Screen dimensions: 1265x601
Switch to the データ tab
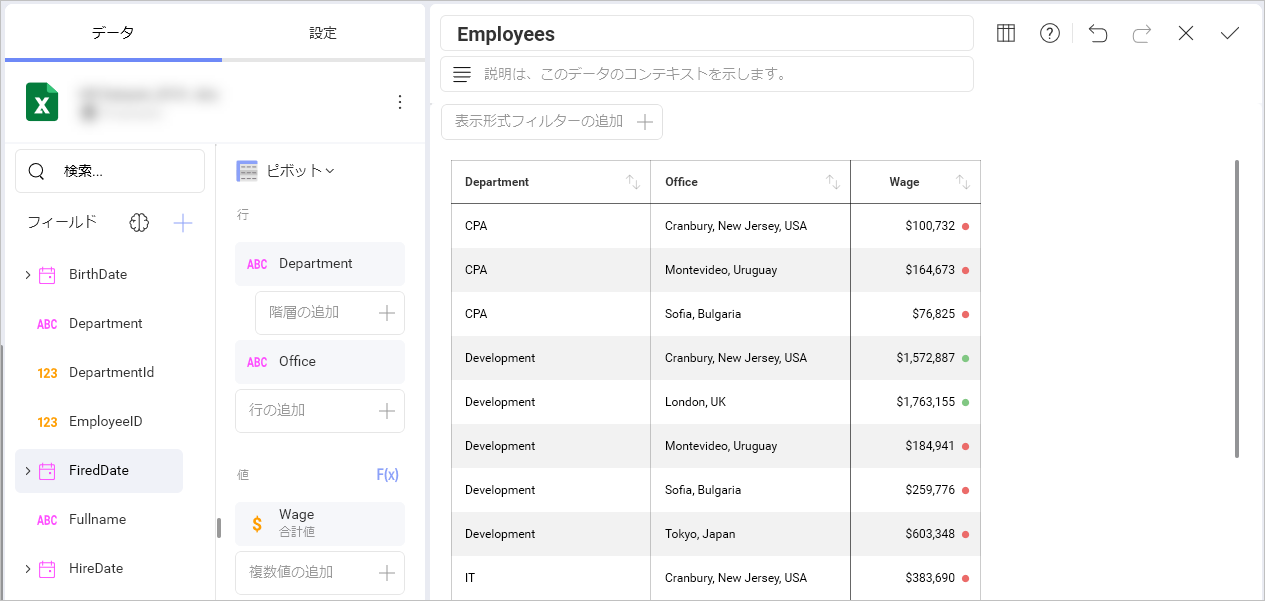(113, 33)
